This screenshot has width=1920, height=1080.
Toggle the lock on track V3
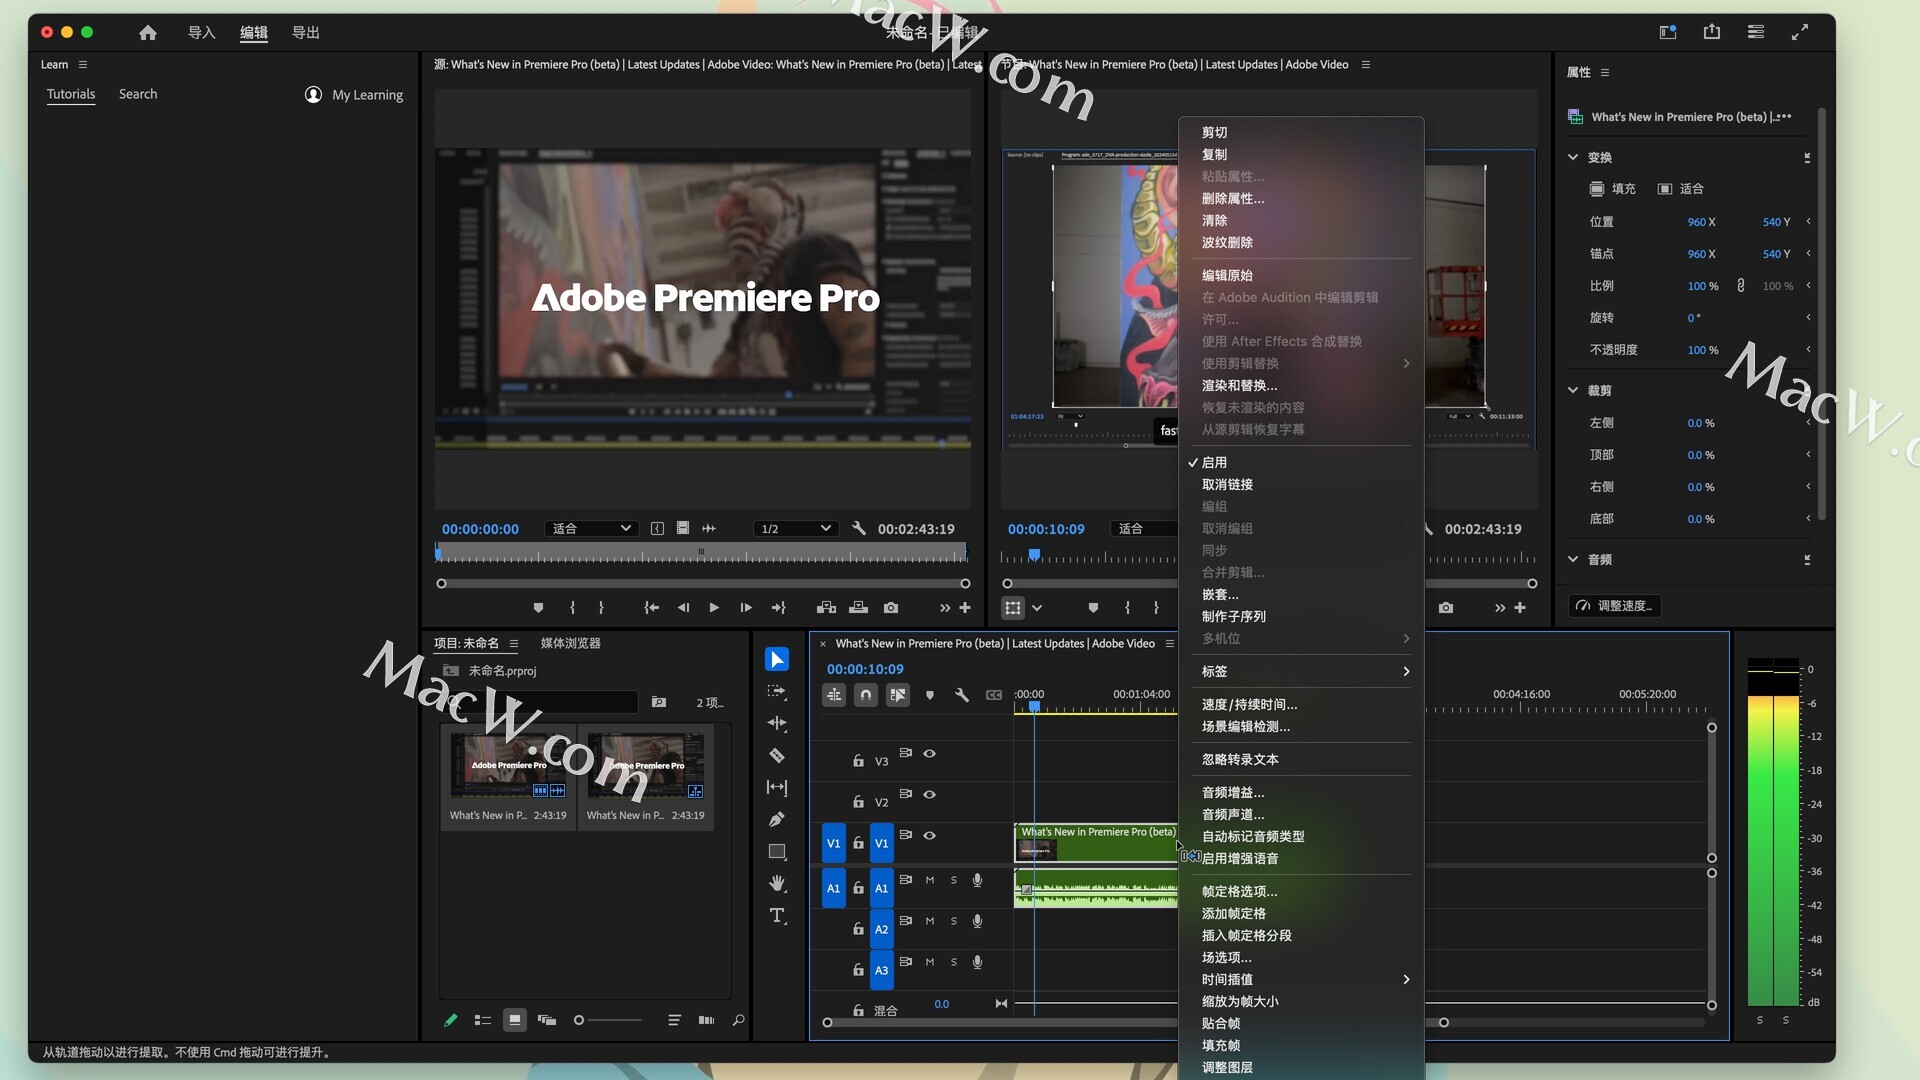[858, 761]
